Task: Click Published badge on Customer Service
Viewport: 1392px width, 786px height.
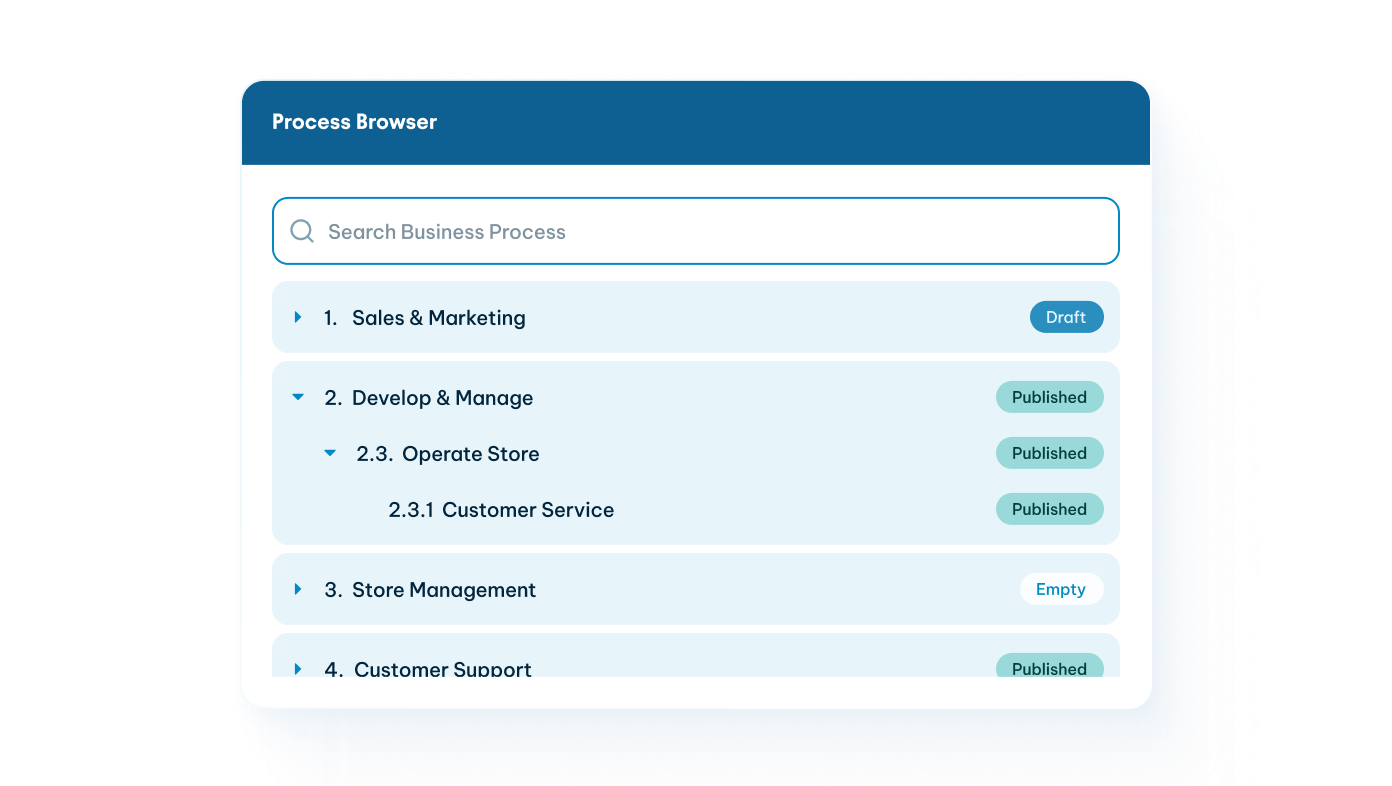Action: [1049, 509]
